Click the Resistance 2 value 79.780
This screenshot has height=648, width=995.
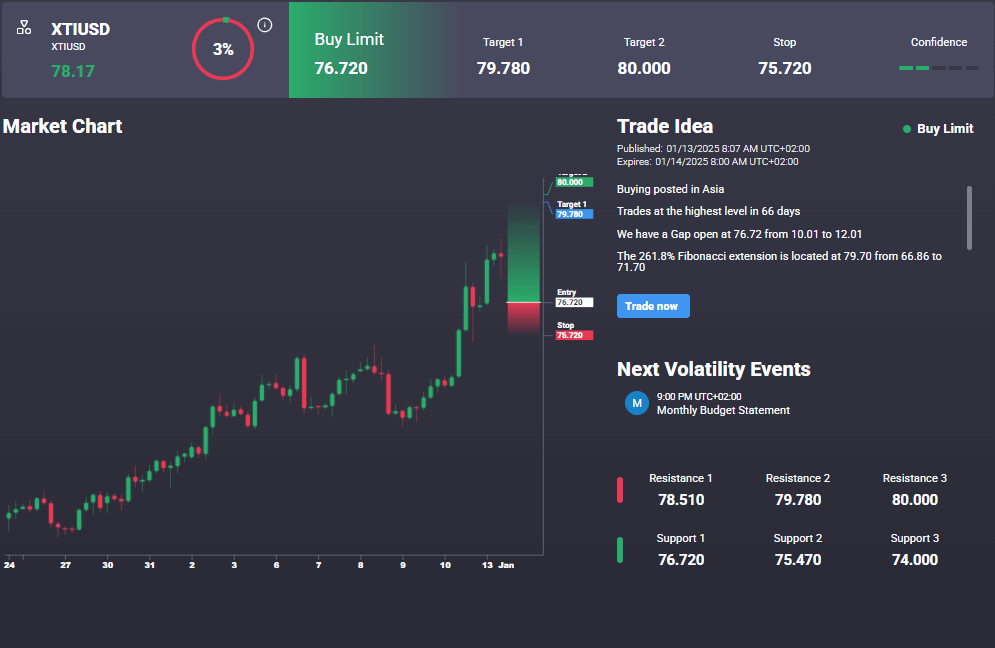798,500
